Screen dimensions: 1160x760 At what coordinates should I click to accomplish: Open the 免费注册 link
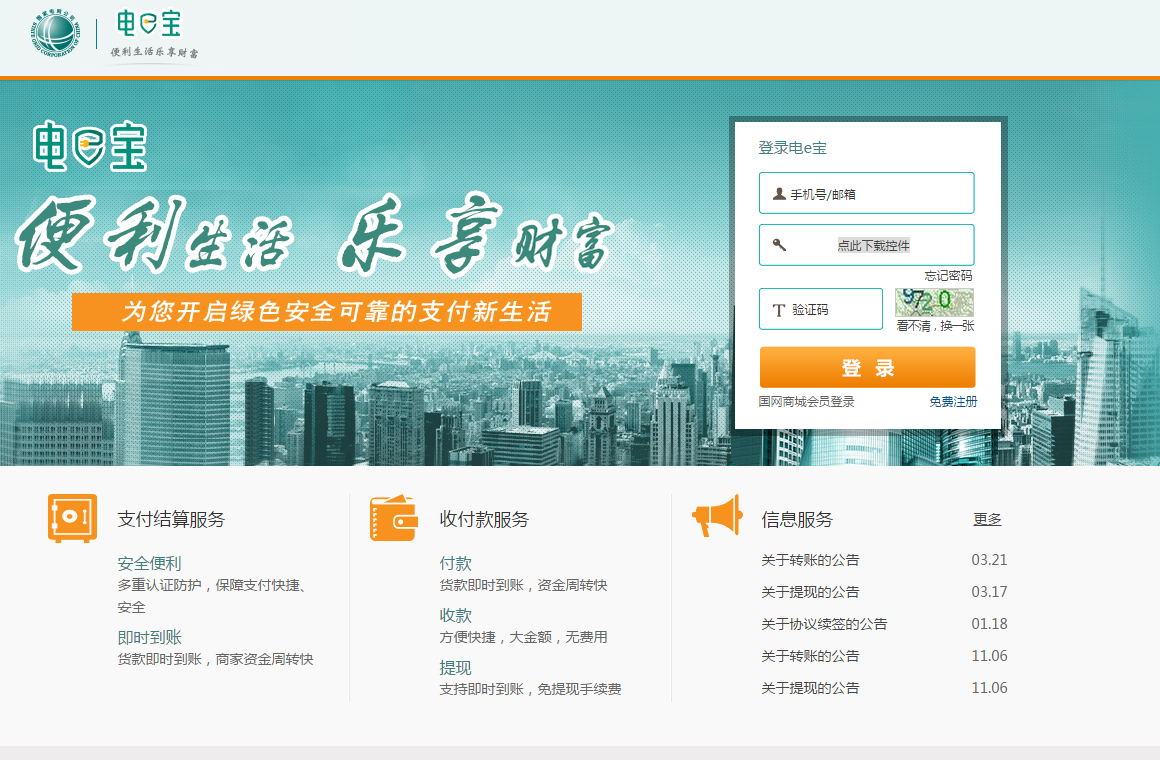tap(954, 402)
